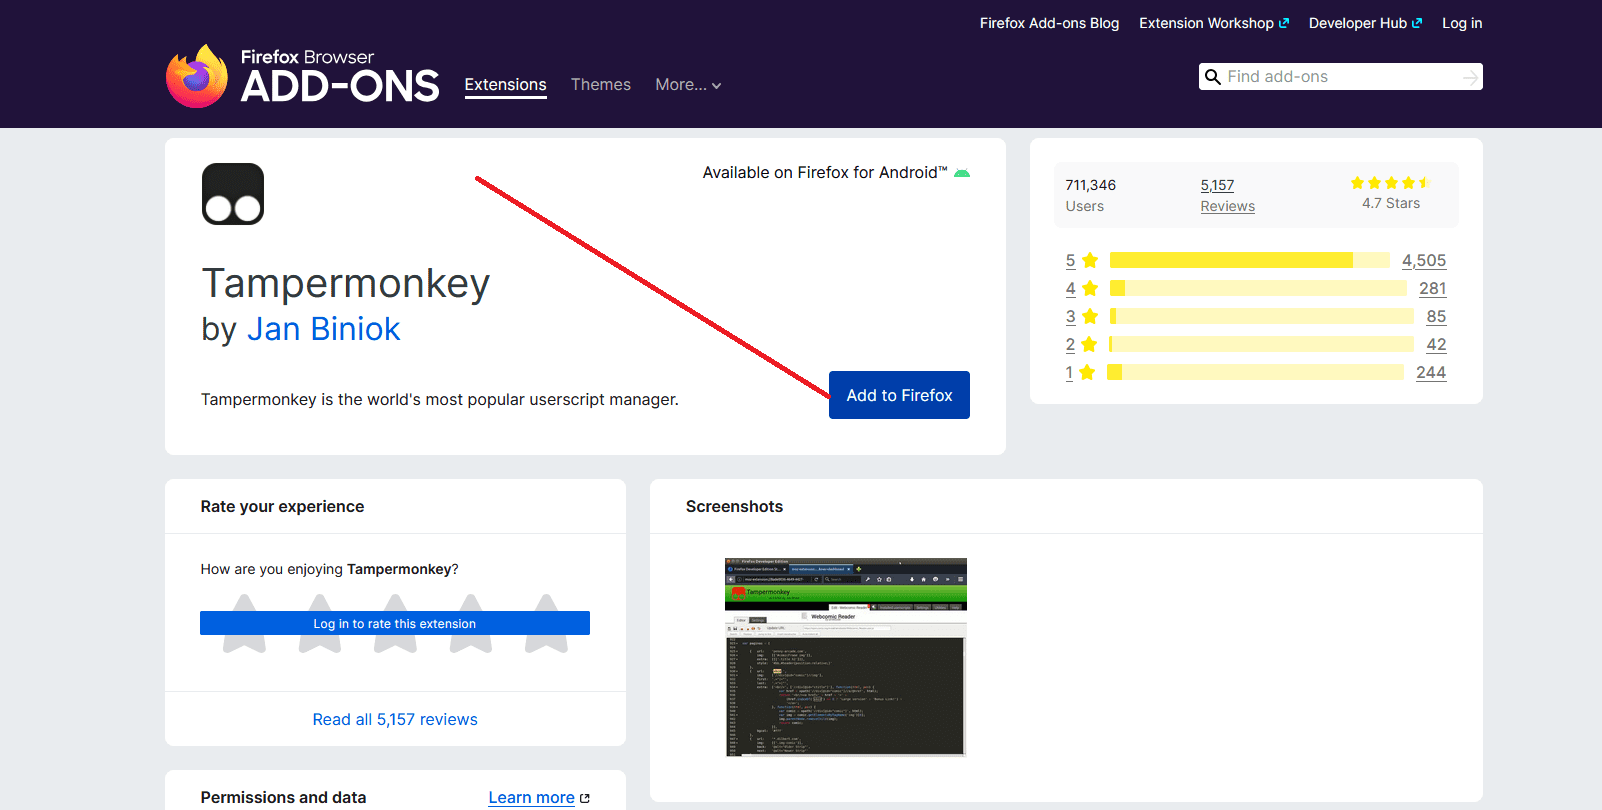Select third star in rating widget
The image size is (1602, 810).
pyautogui.click(x=395, y=623)
